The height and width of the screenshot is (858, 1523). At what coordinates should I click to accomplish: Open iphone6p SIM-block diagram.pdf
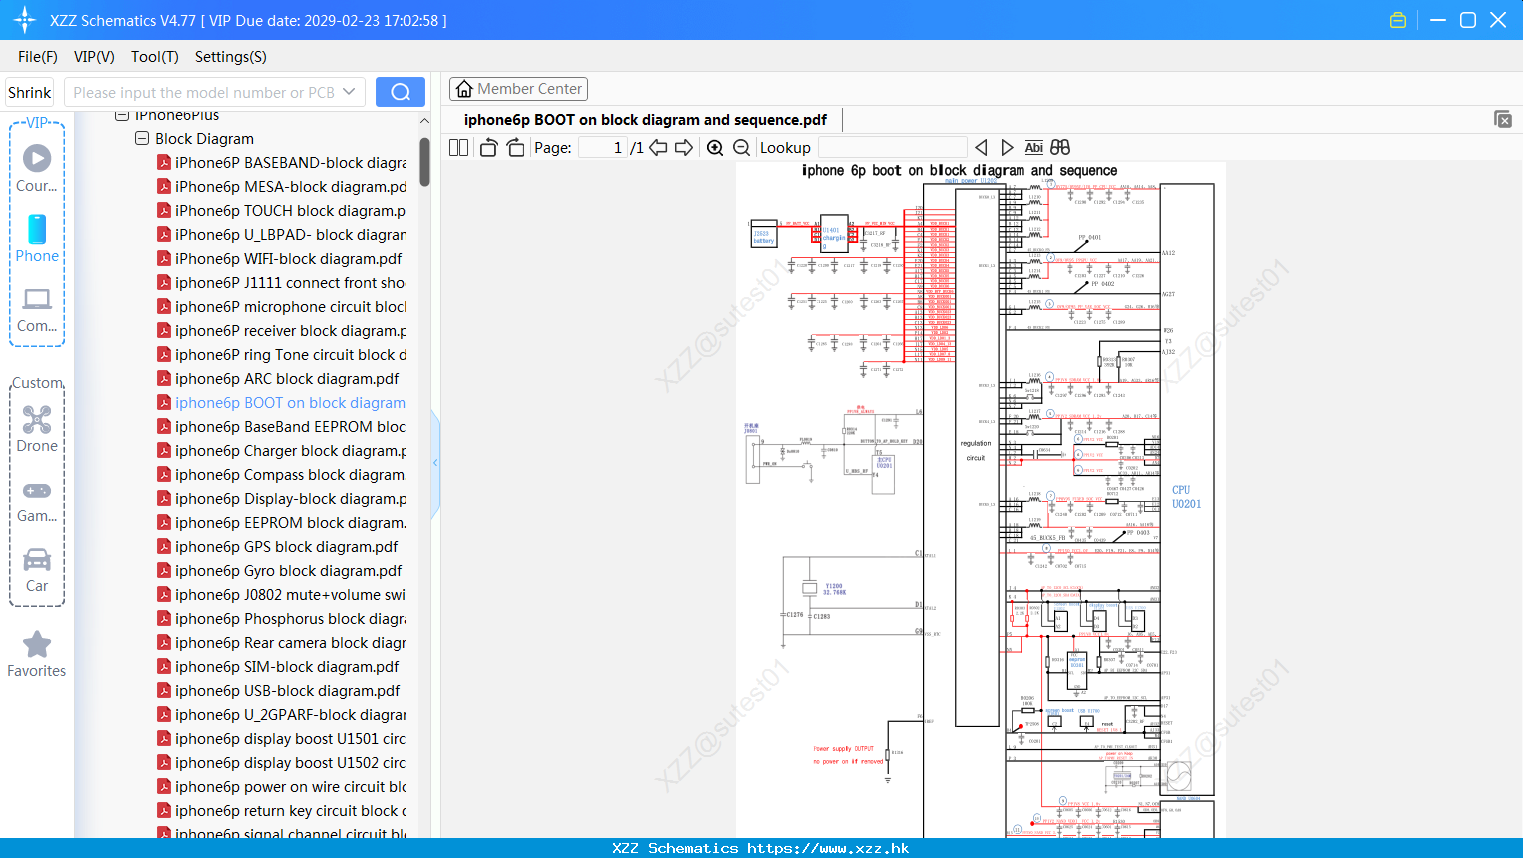(278, 667)
